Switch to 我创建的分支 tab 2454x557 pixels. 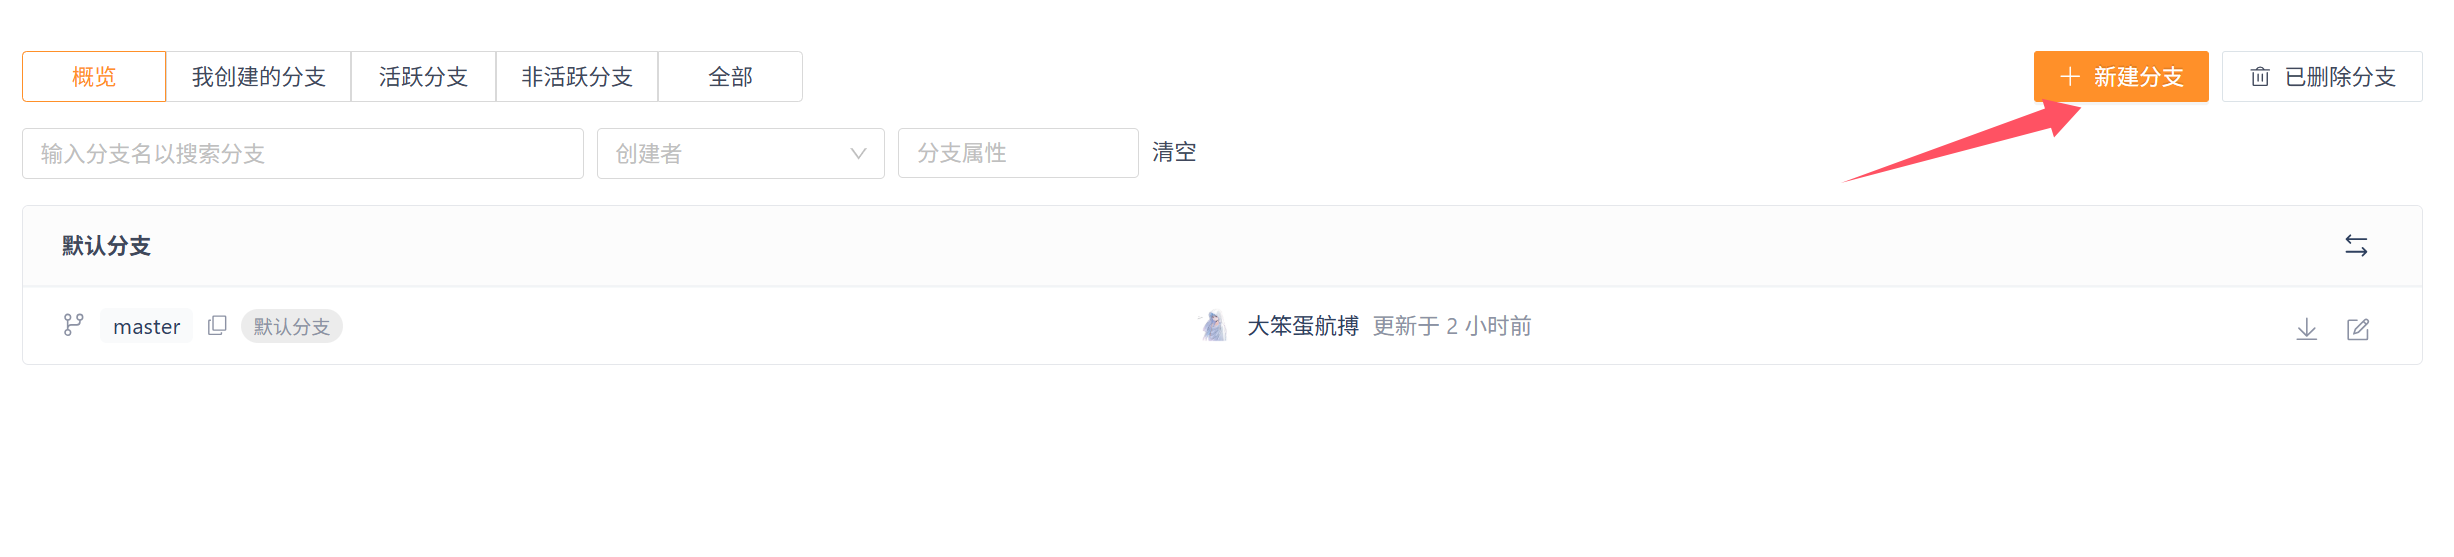pyautogui.click(x=258, y=77)
